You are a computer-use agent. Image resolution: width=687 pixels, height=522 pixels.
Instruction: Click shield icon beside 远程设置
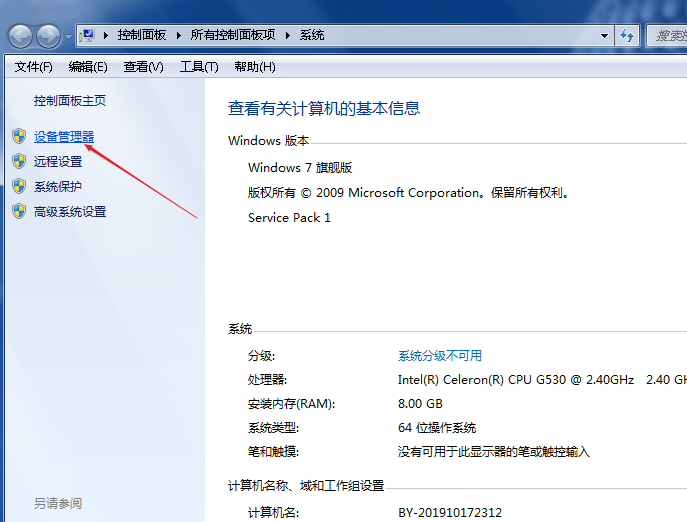(x=19, y=161)
